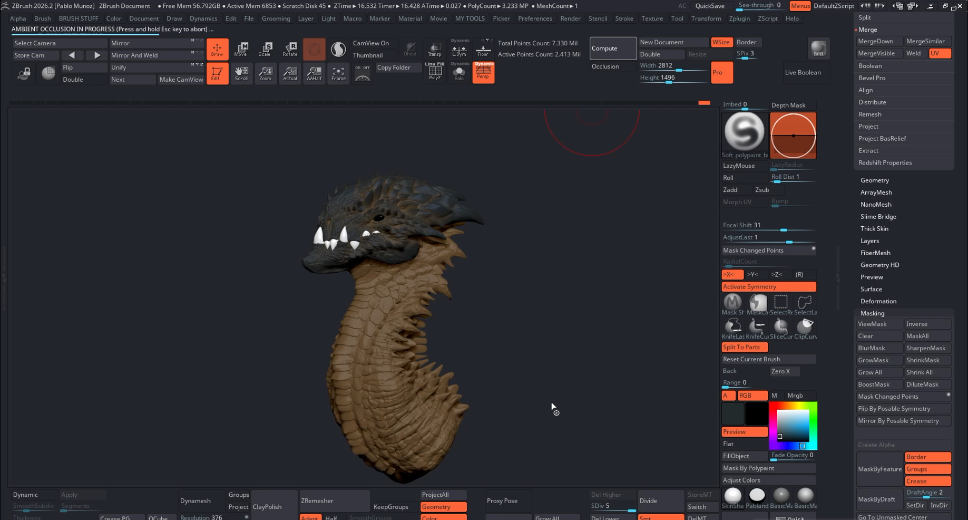Select the KnifeLasso brush icon
Viewport: 968px width, 520px height.
click(733, 328)
